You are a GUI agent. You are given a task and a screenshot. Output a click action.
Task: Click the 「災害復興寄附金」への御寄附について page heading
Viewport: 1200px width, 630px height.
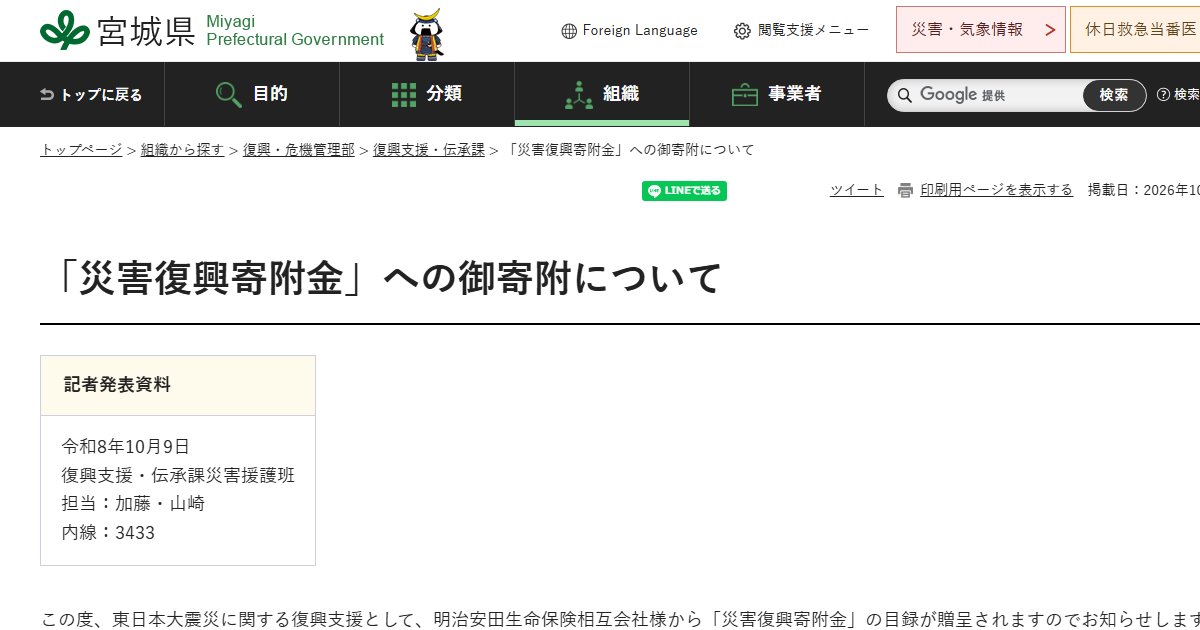388,278
